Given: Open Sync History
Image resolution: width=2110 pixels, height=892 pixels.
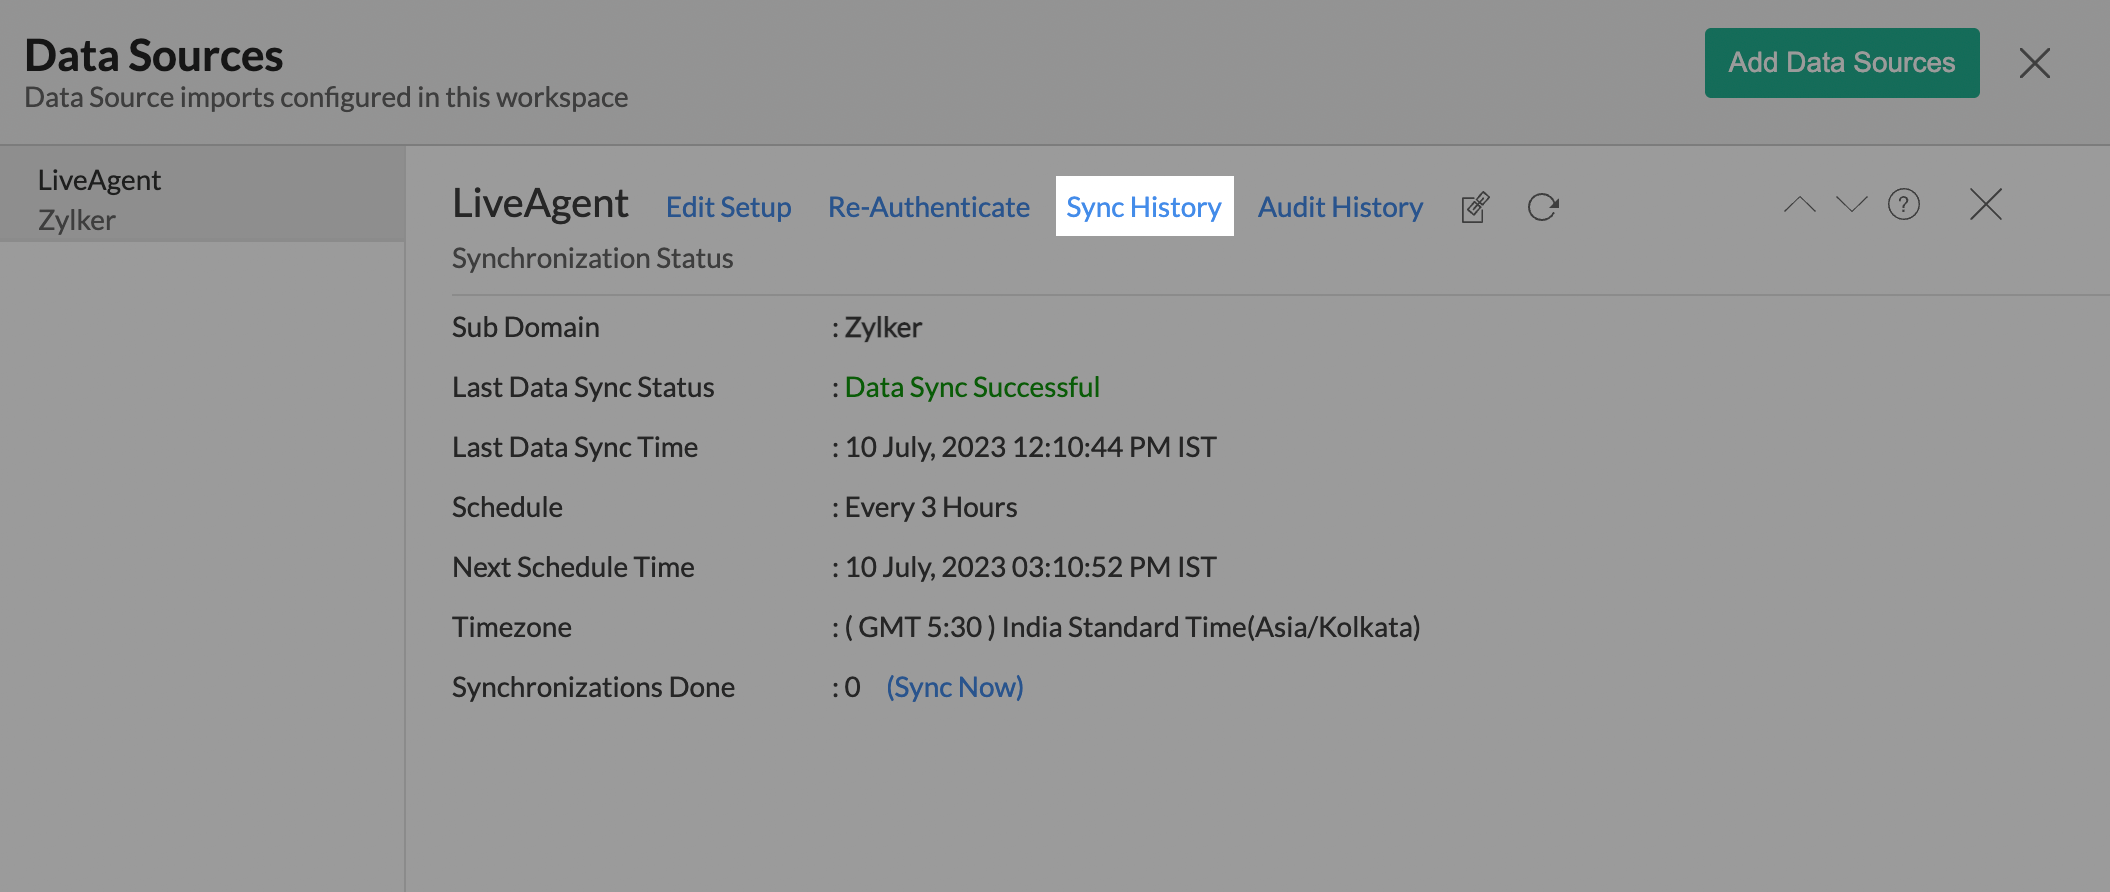Looking at the screenshot, I should (x=1144, y=207).
